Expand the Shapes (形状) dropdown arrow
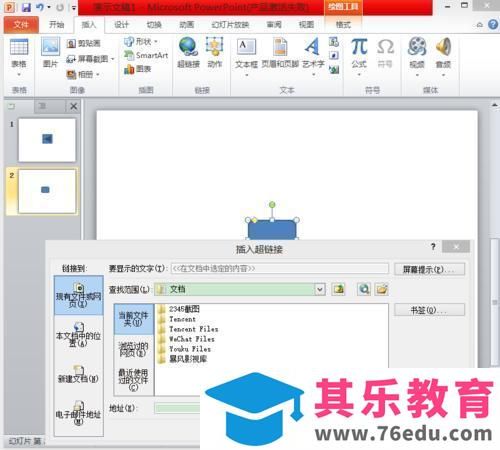Viewport: 500px width, 450px height. click(x=156, y=42)
